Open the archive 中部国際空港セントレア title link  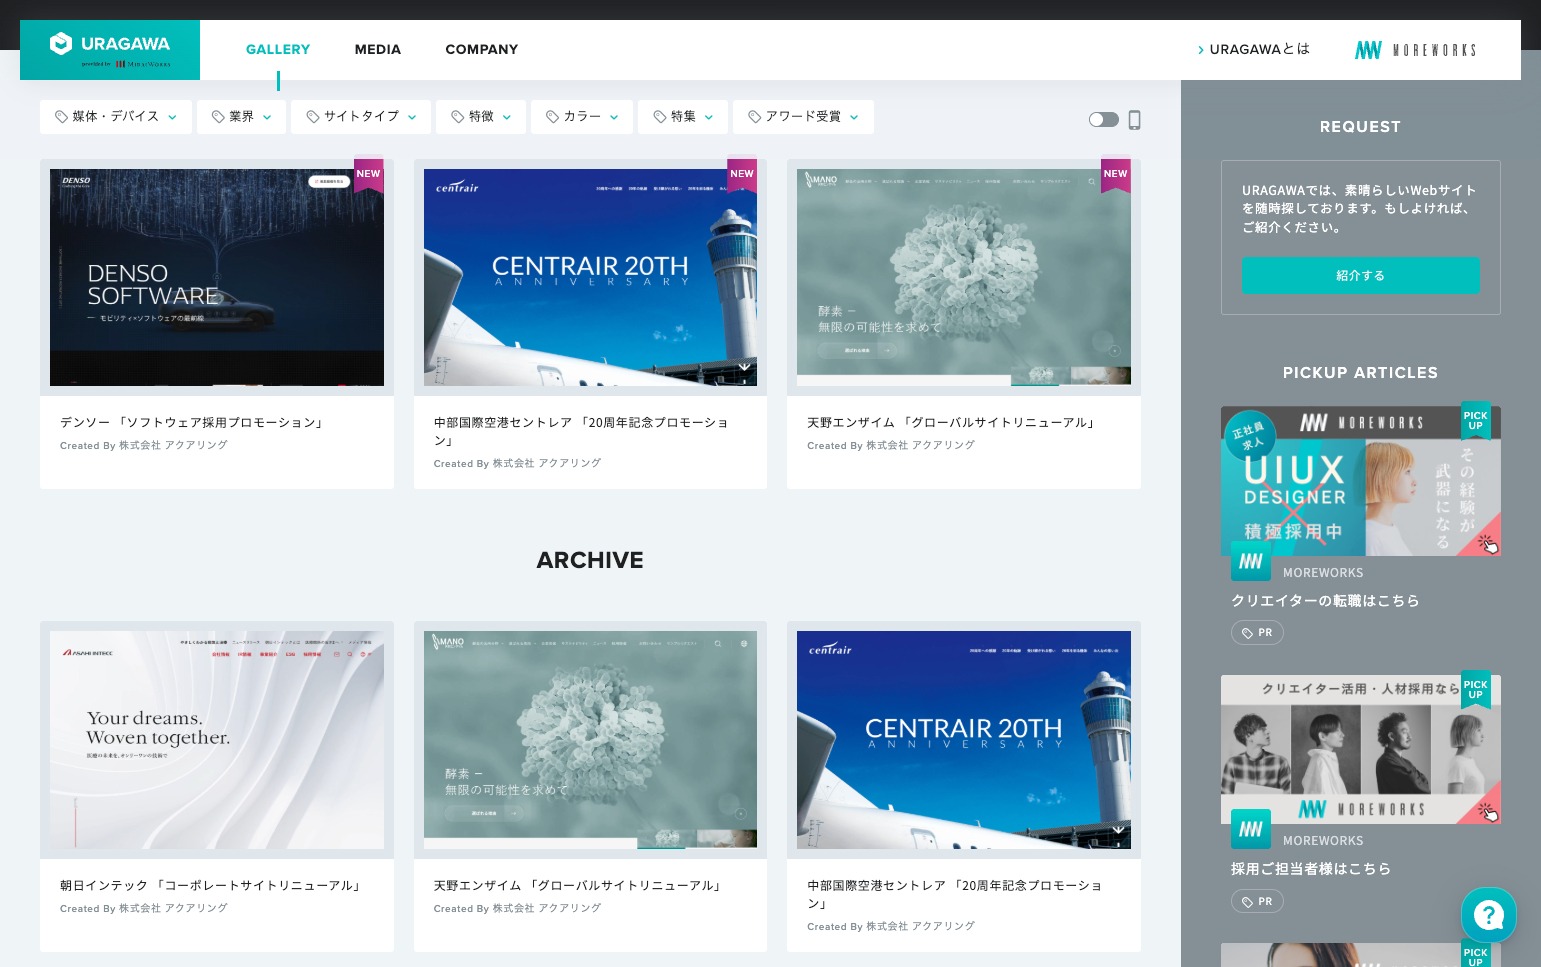coord(955,895)
